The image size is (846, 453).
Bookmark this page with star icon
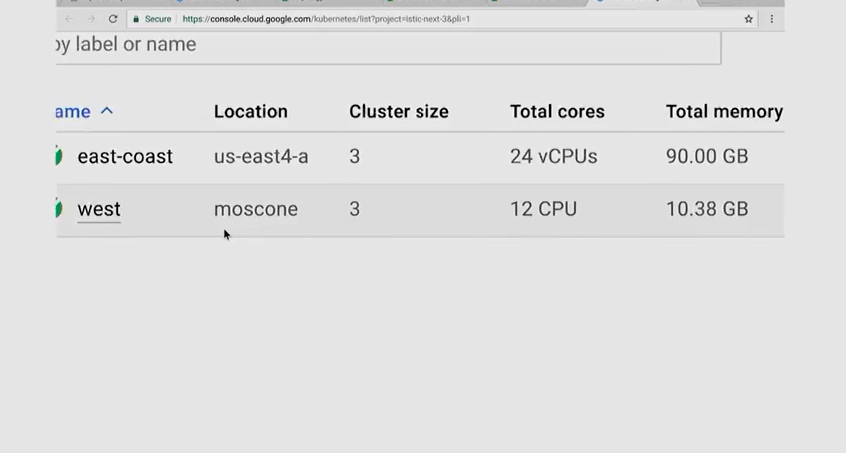748,19
